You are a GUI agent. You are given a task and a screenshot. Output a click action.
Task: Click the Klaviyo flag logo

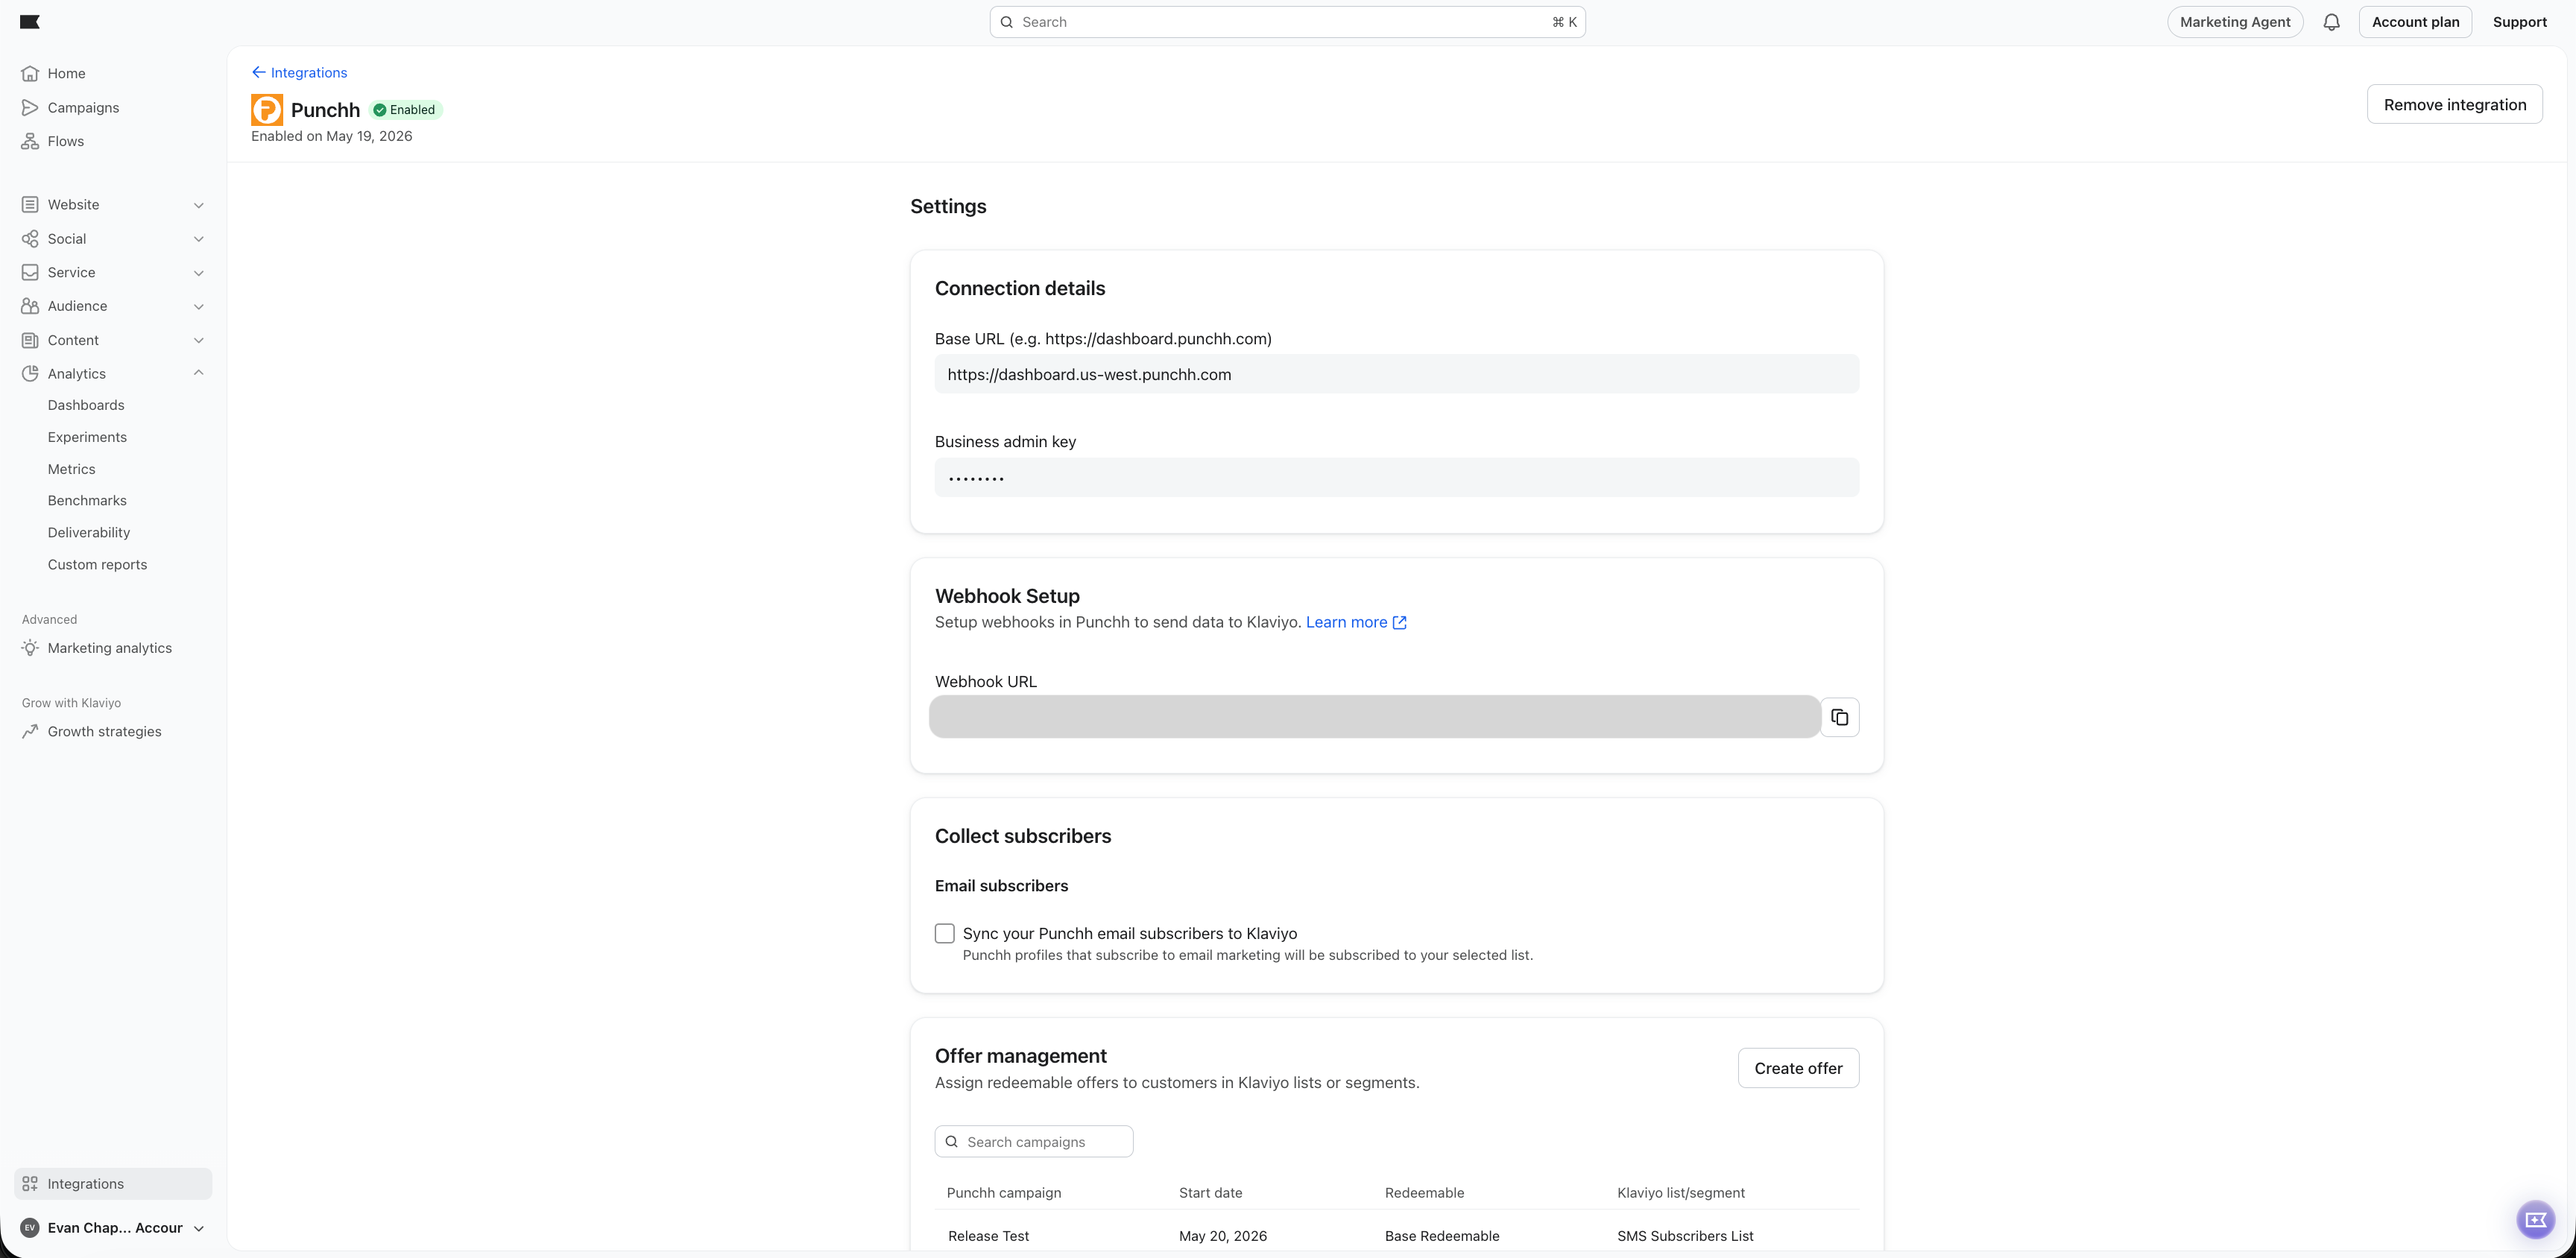[x=30, y=22]
